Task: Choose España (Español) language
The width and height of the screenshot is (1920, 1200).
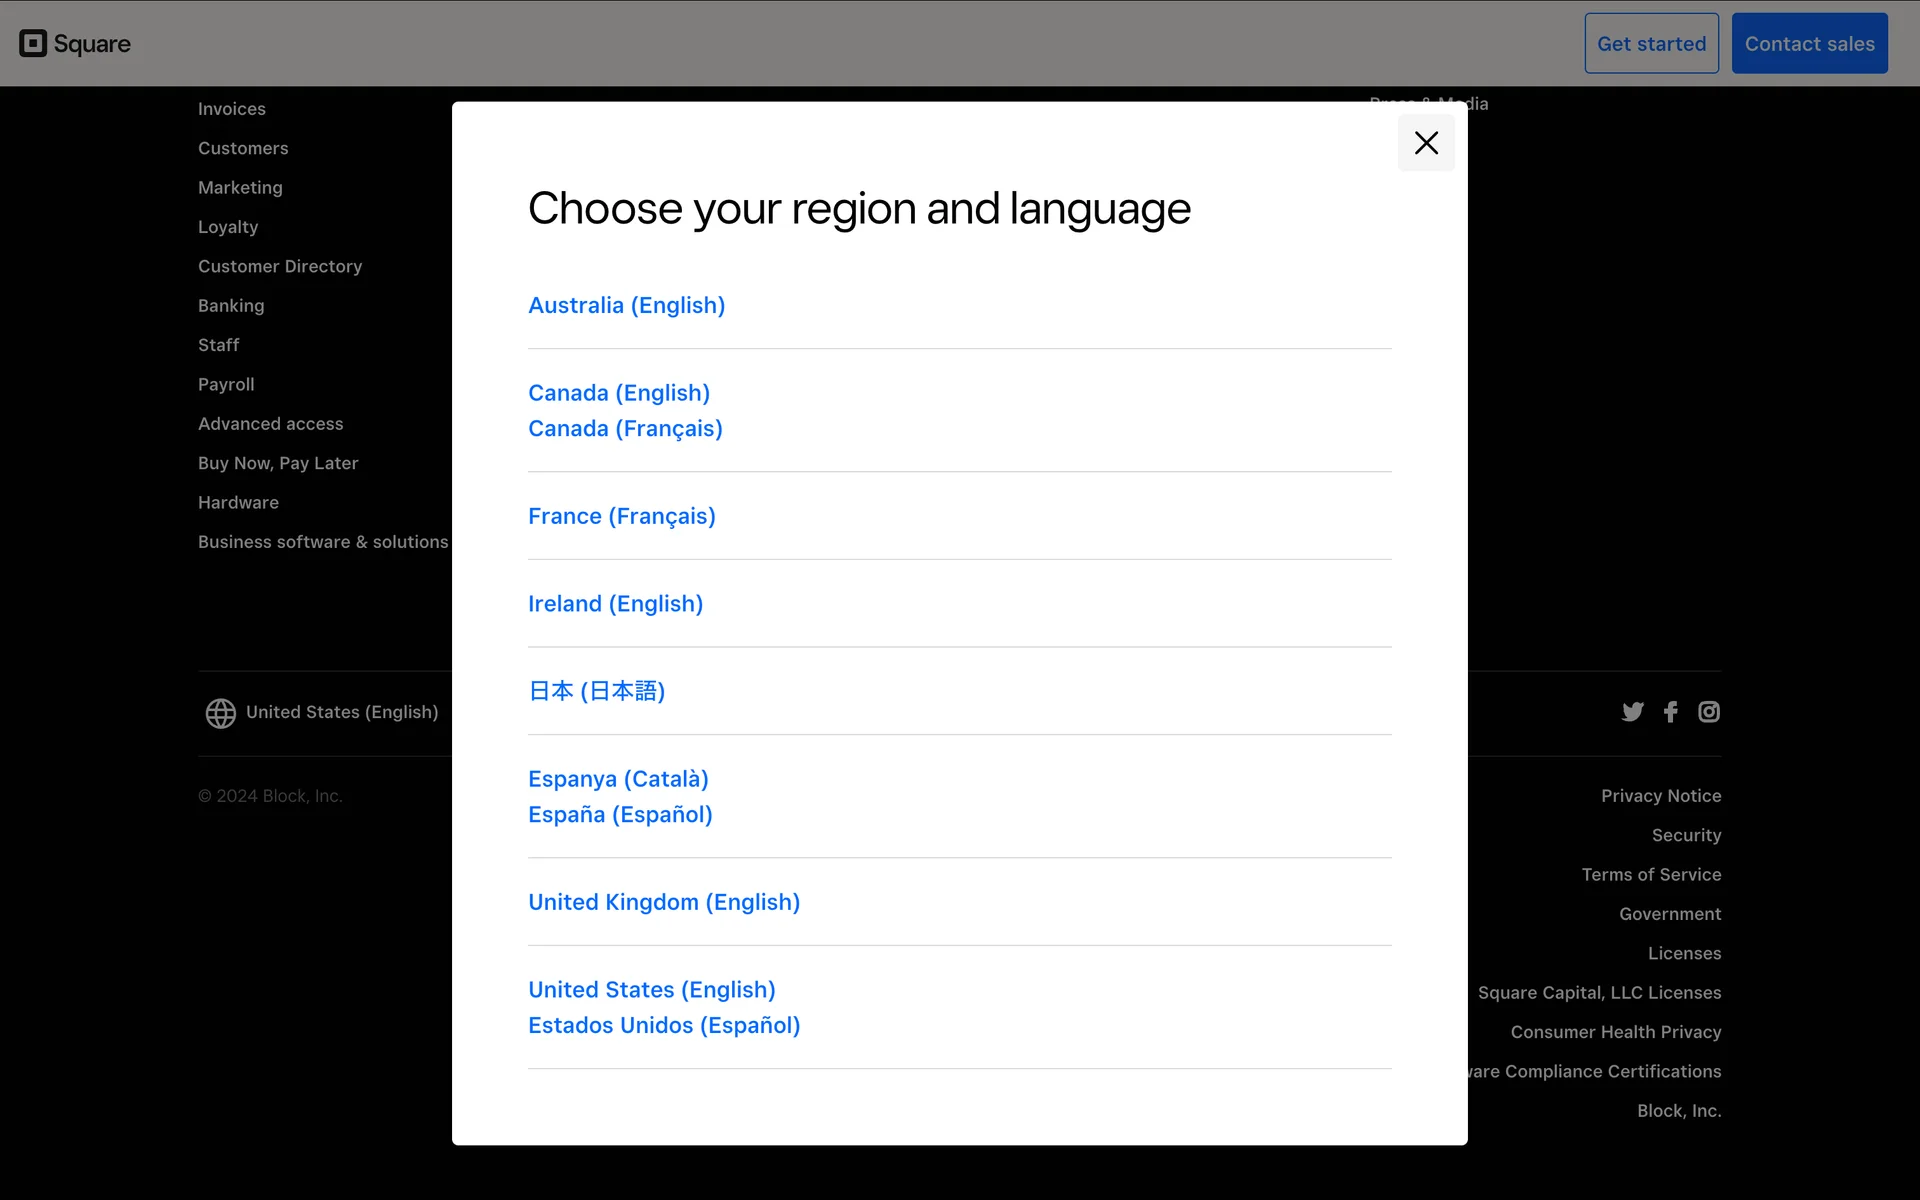Action: point(620,815)
